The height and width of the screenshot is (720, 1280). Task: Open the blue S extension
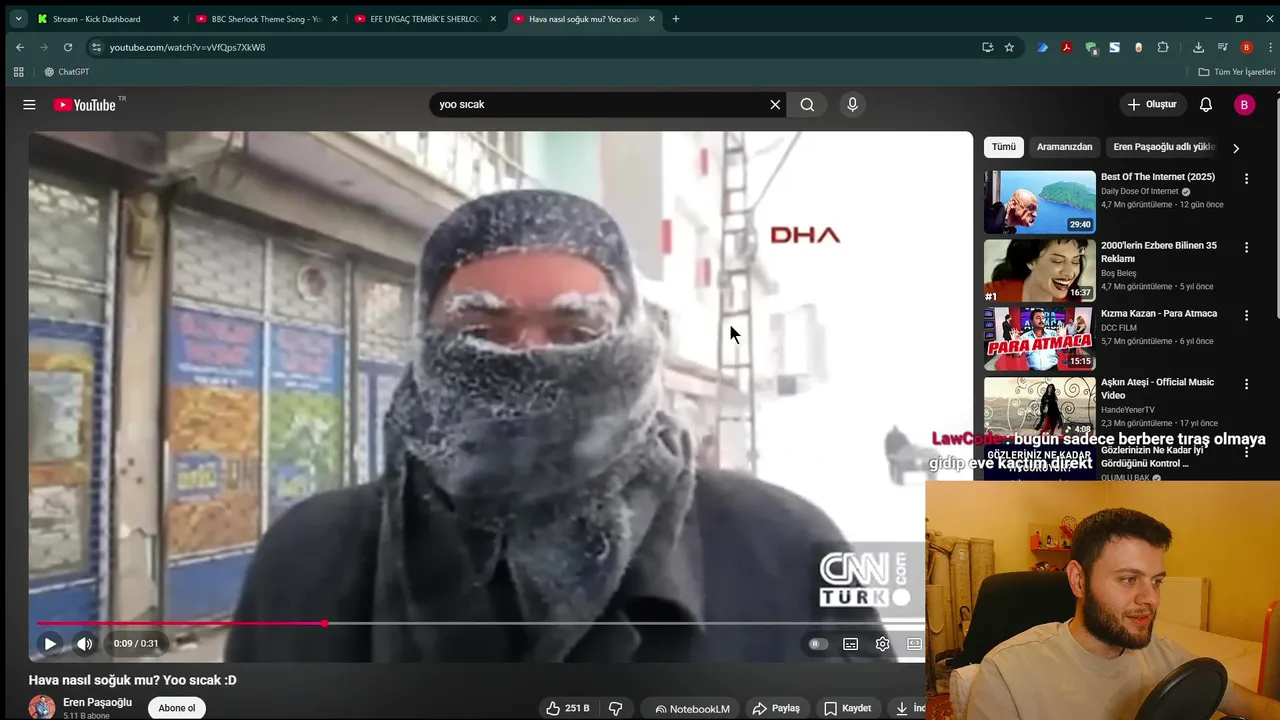1114,47
